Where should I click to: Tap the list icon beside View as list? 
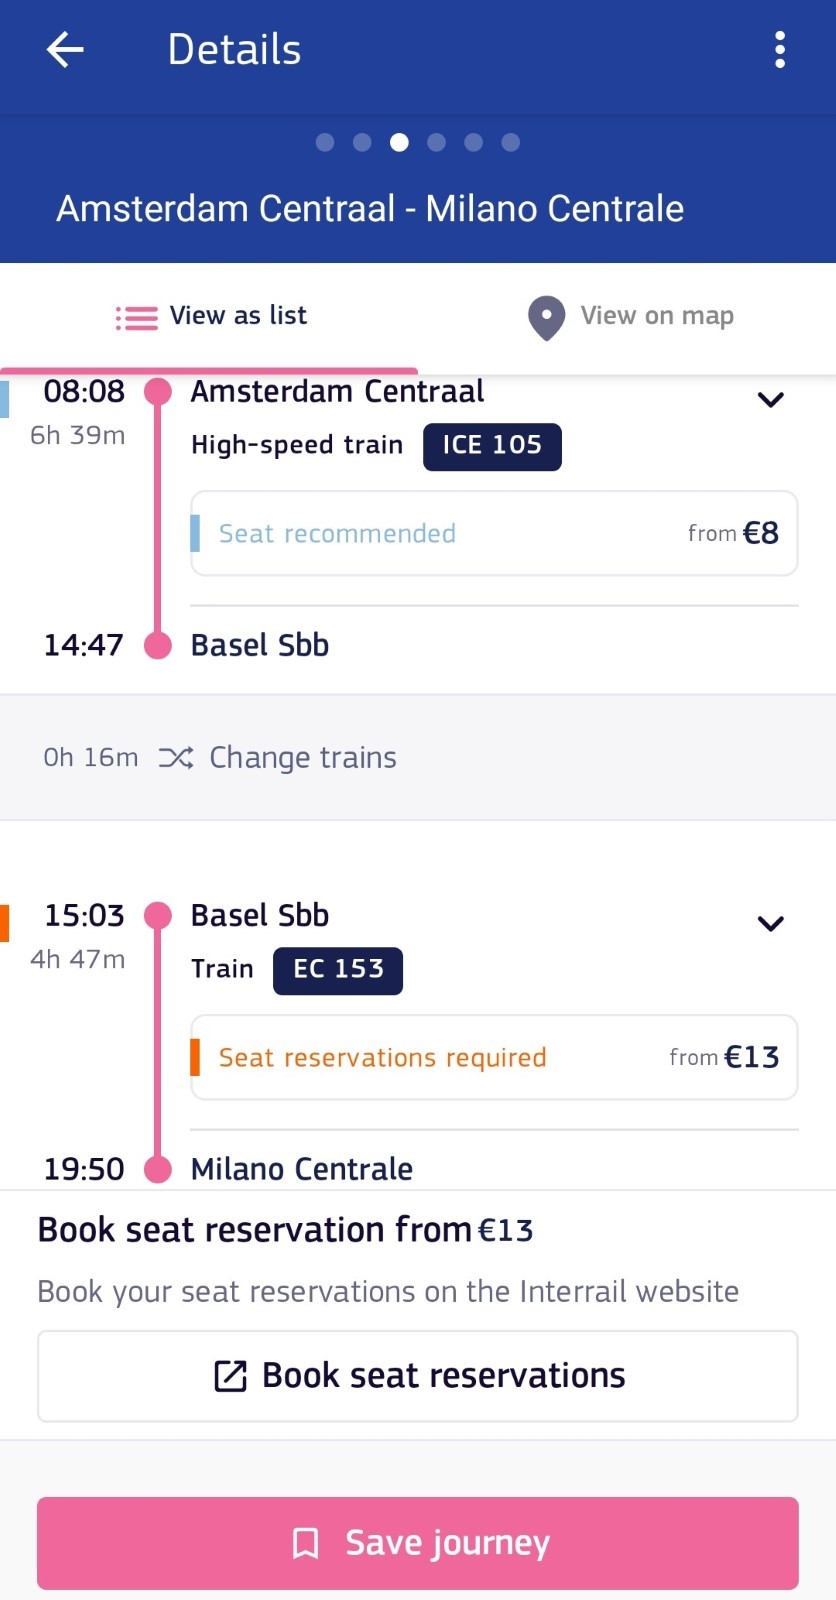137,318
